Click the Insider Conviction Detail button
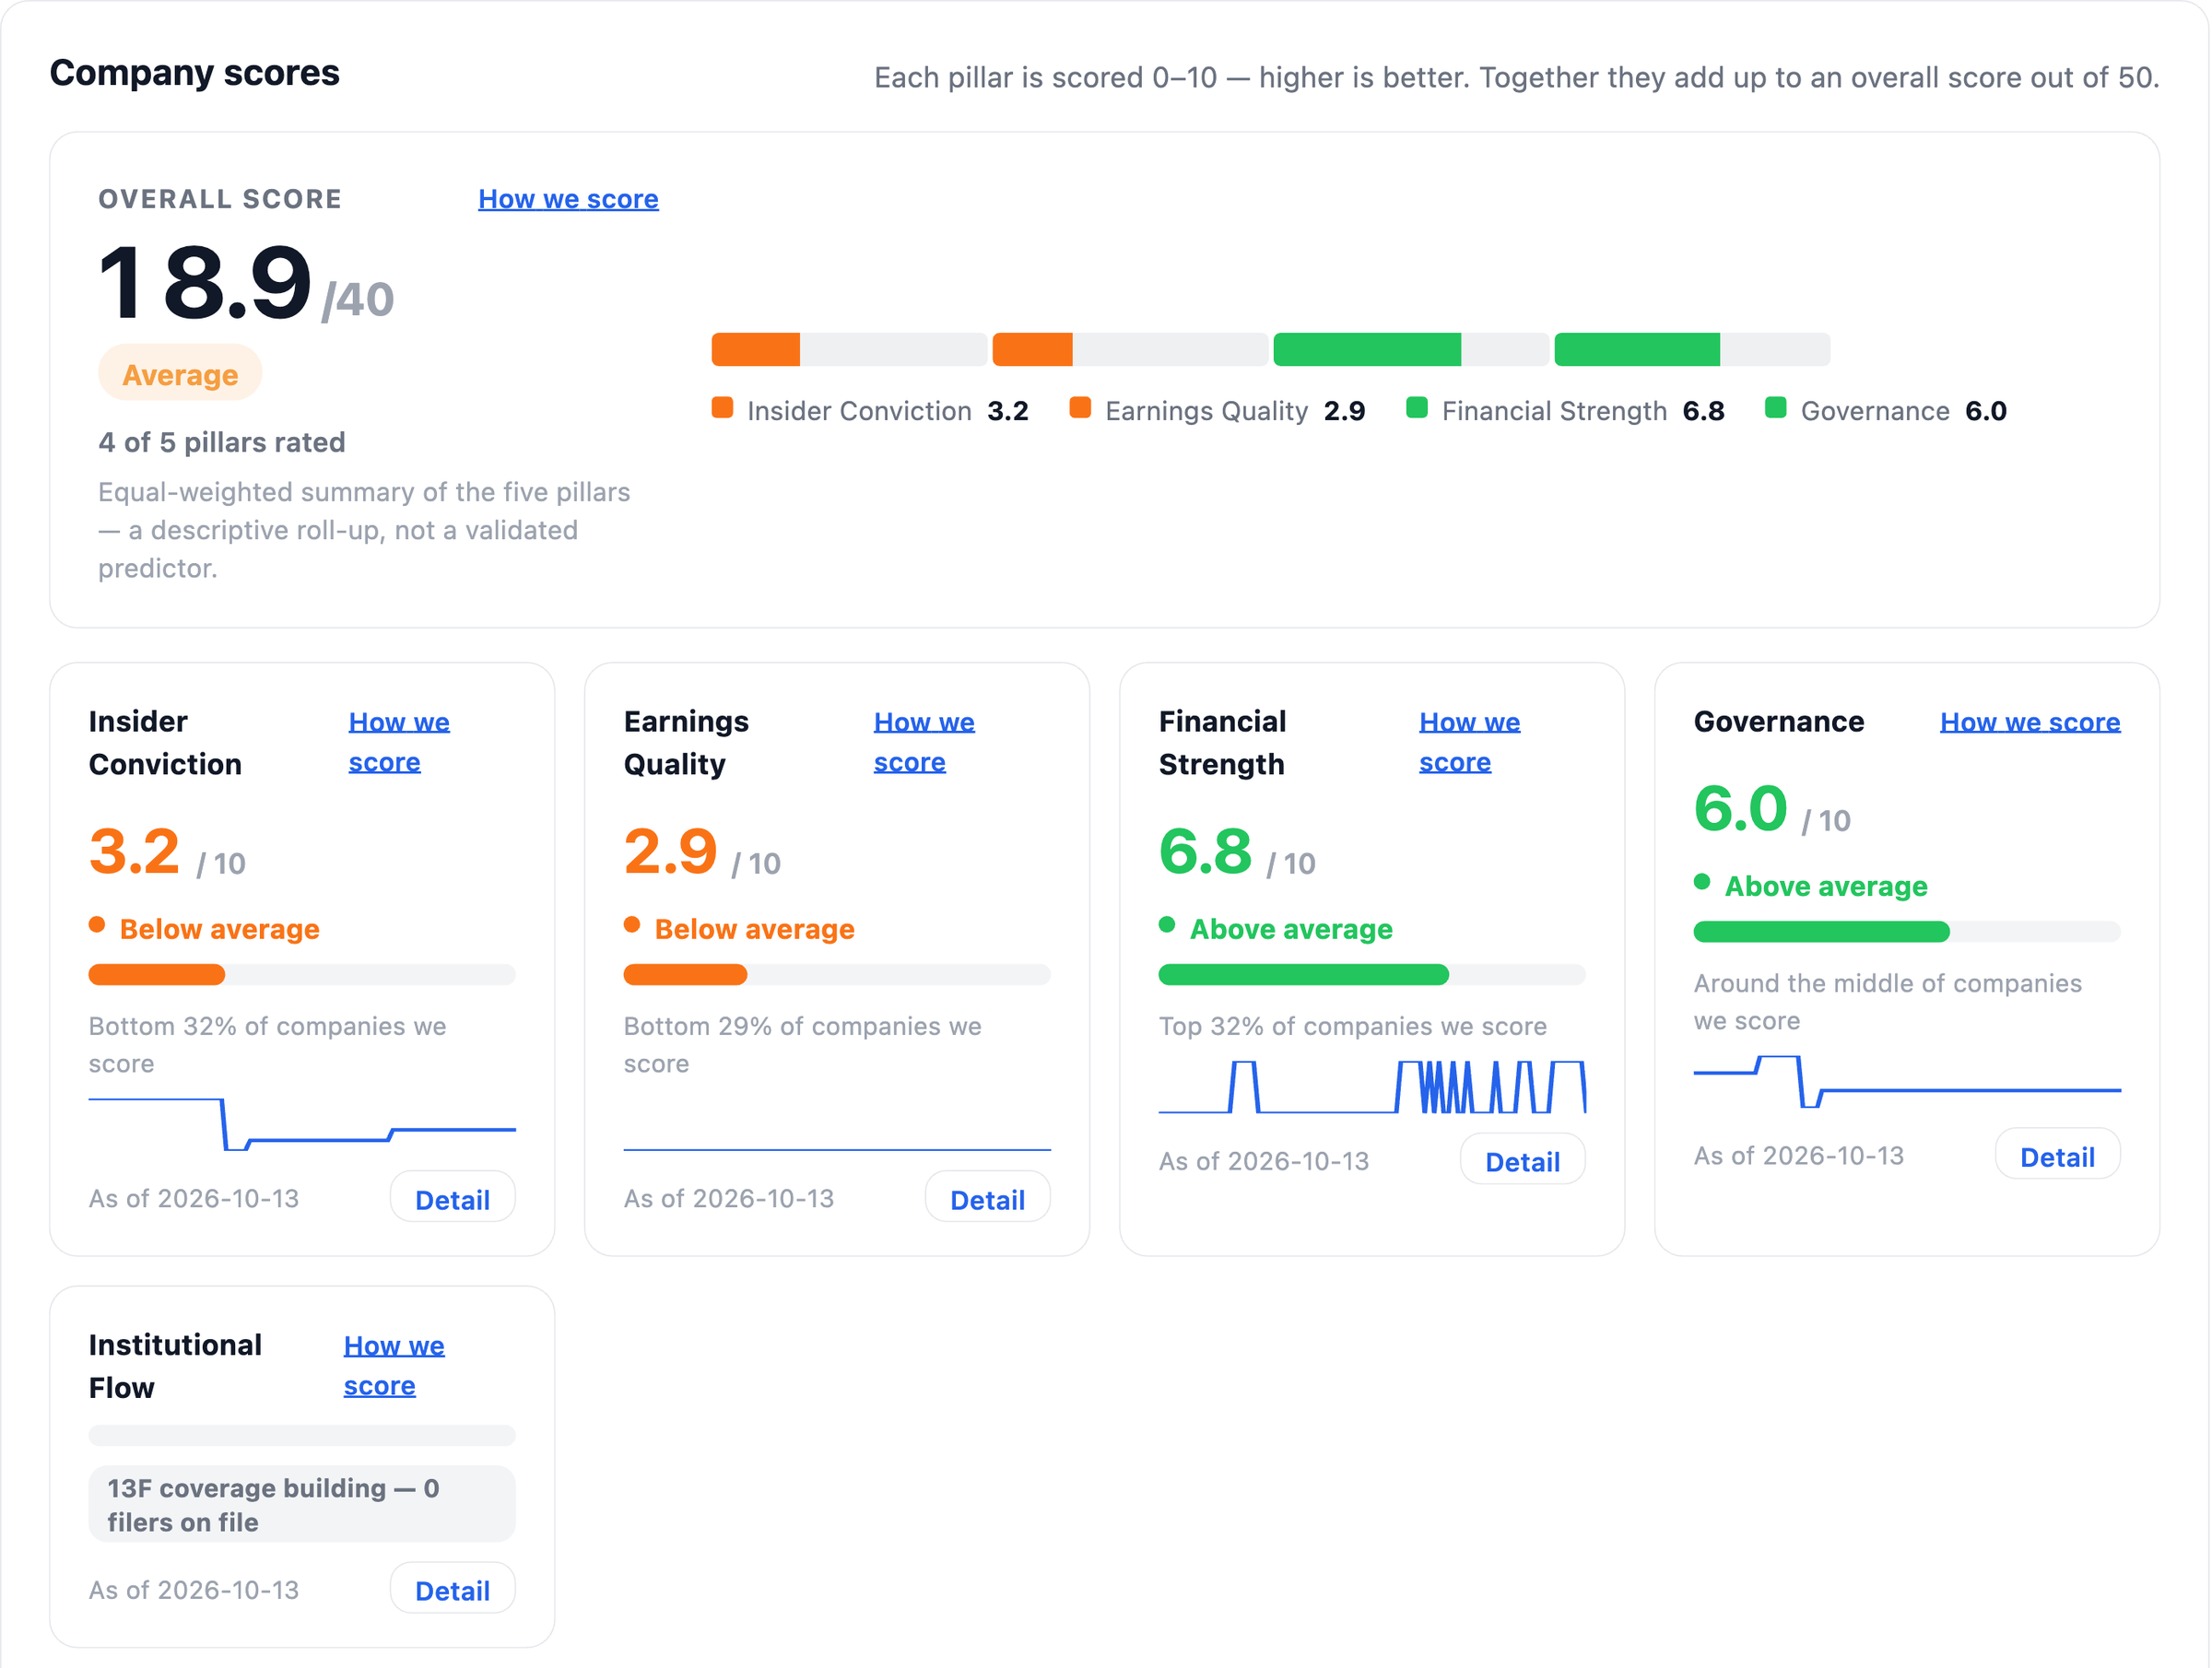The image size is (2212, 1668). tap(452, 1199)
